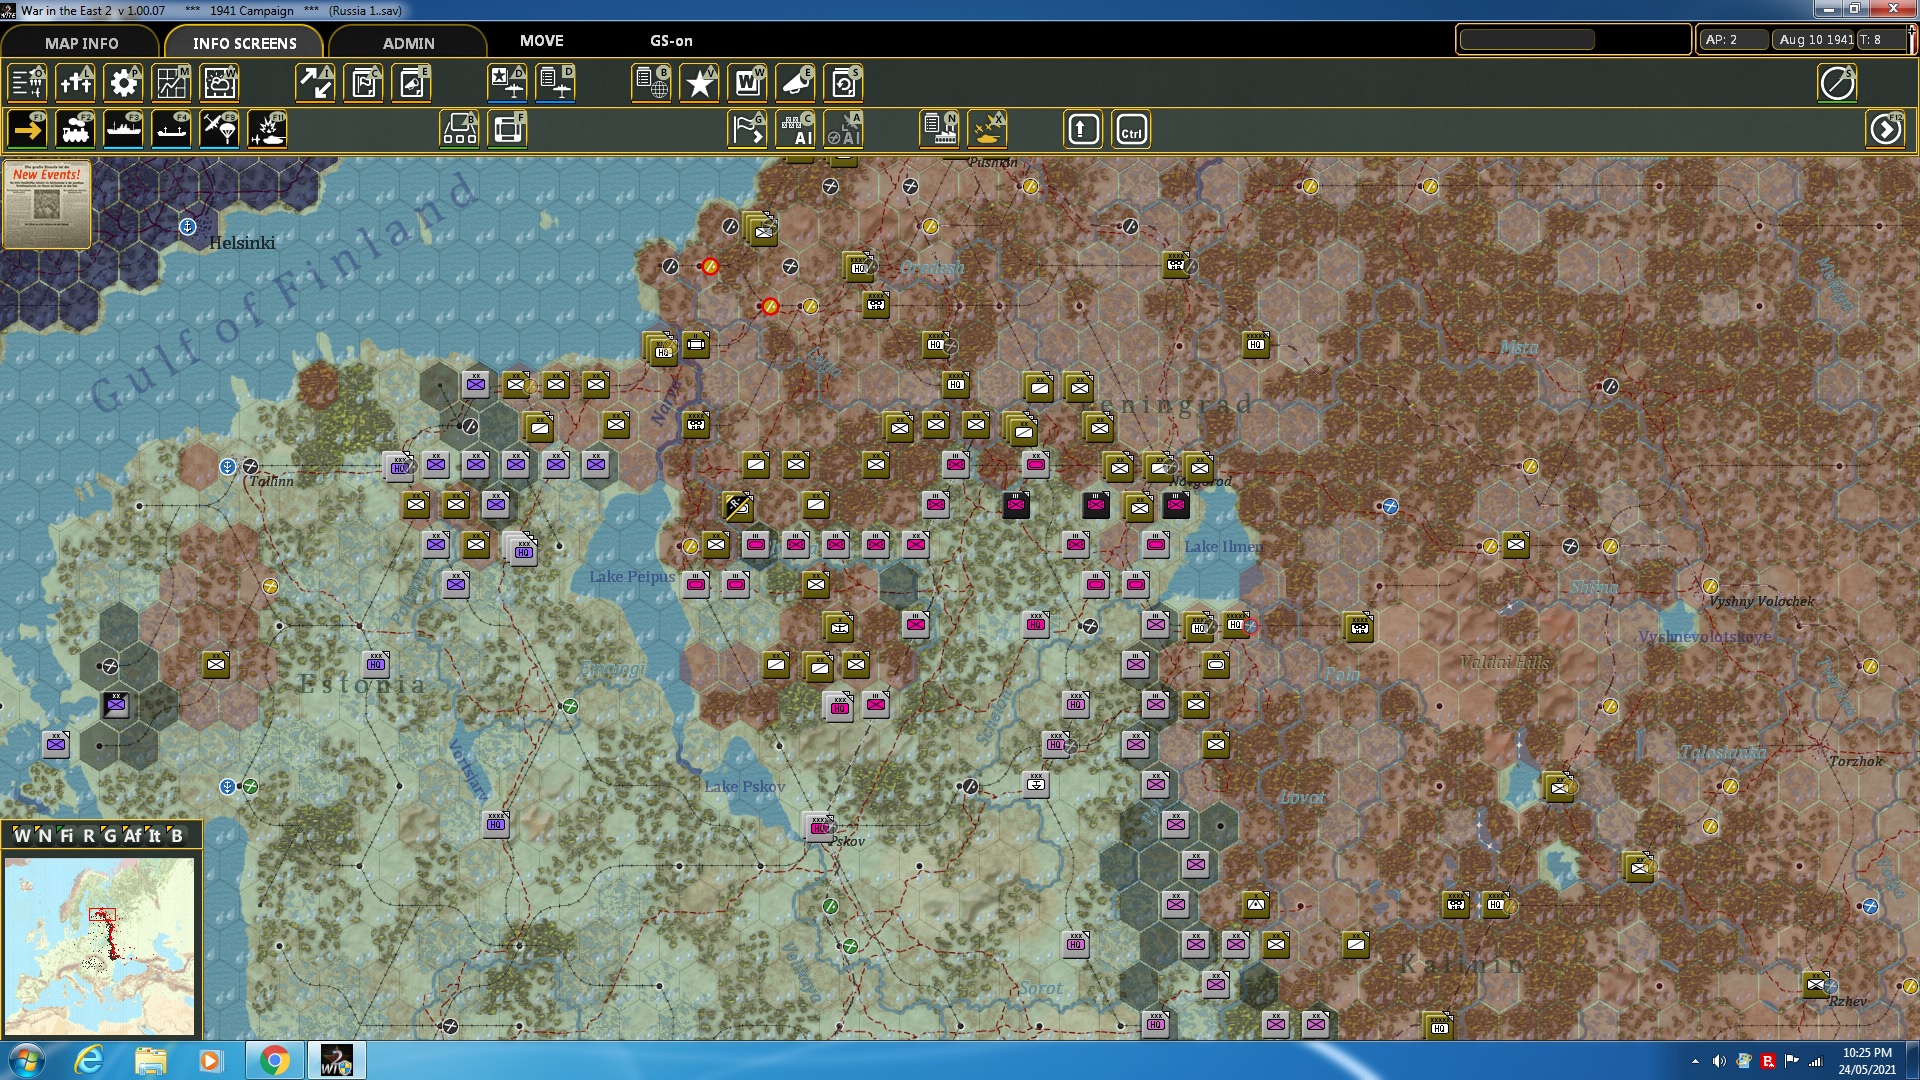Open the MOVE menu
Viewport: 1920px width, 1080px height.
(x=541, y=41)
